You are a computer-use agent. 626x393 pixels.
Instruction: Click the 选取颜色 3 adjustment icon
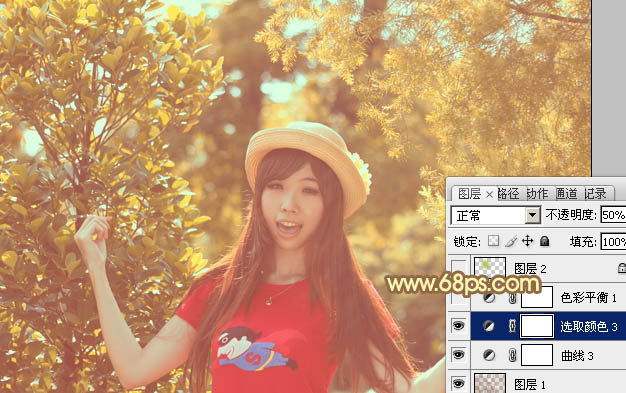coord(489,326)
